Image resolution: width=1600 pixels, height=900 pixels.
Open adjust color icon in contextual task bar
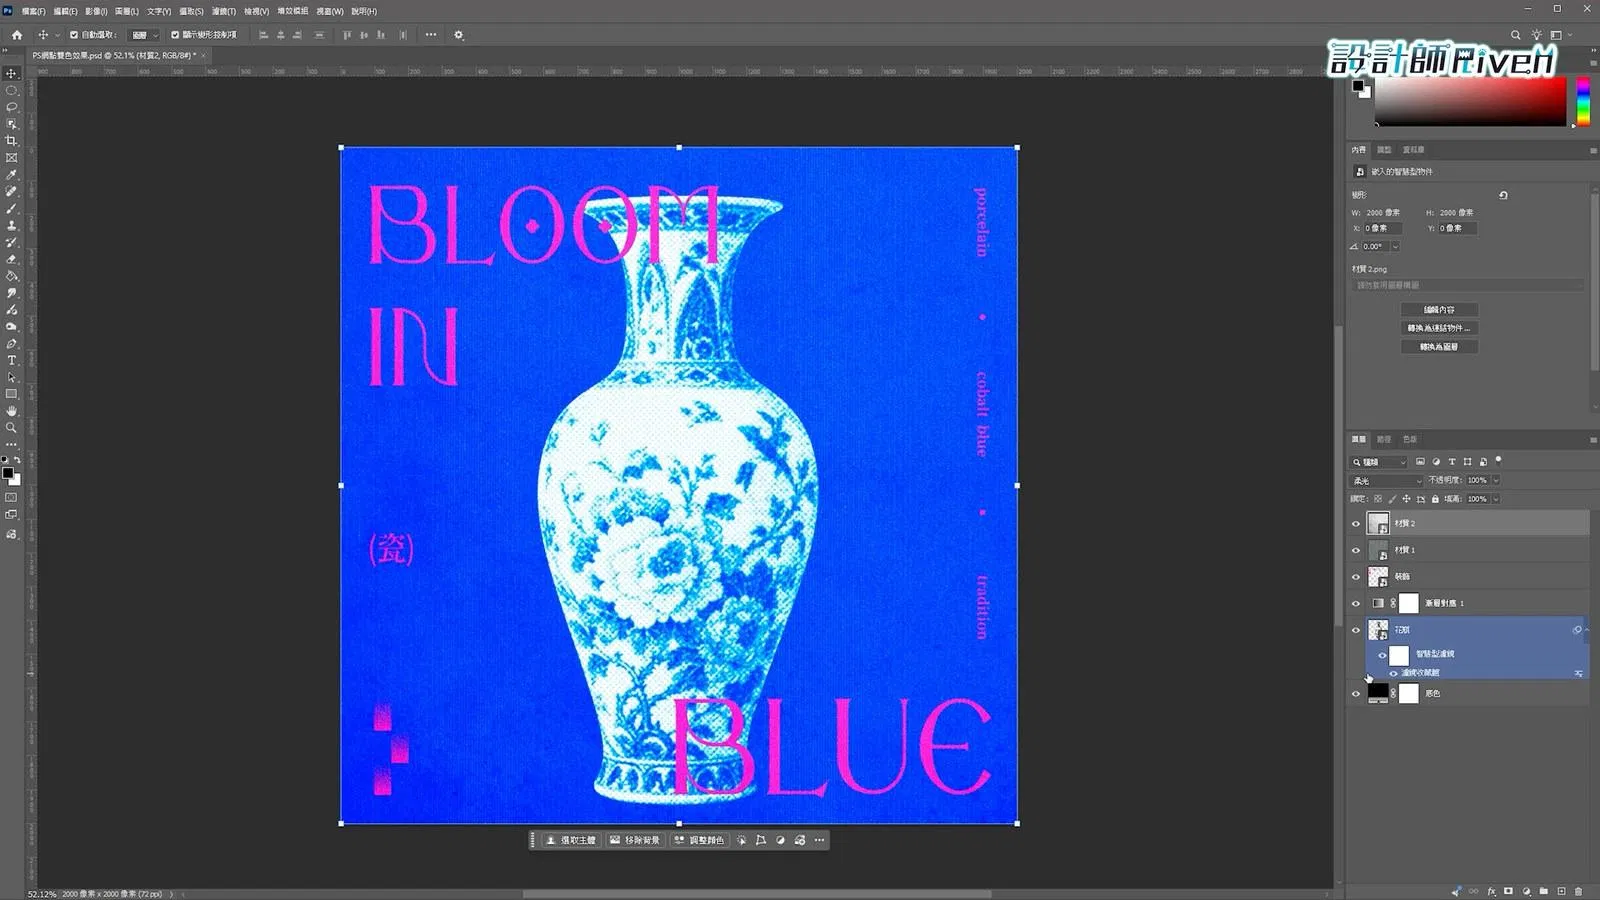699,840
